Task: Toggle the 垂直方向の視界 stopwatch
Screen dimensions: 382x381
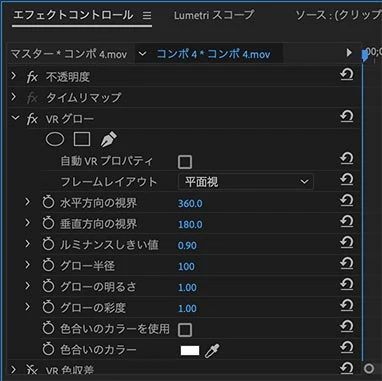Action: [x=48, y=223]
